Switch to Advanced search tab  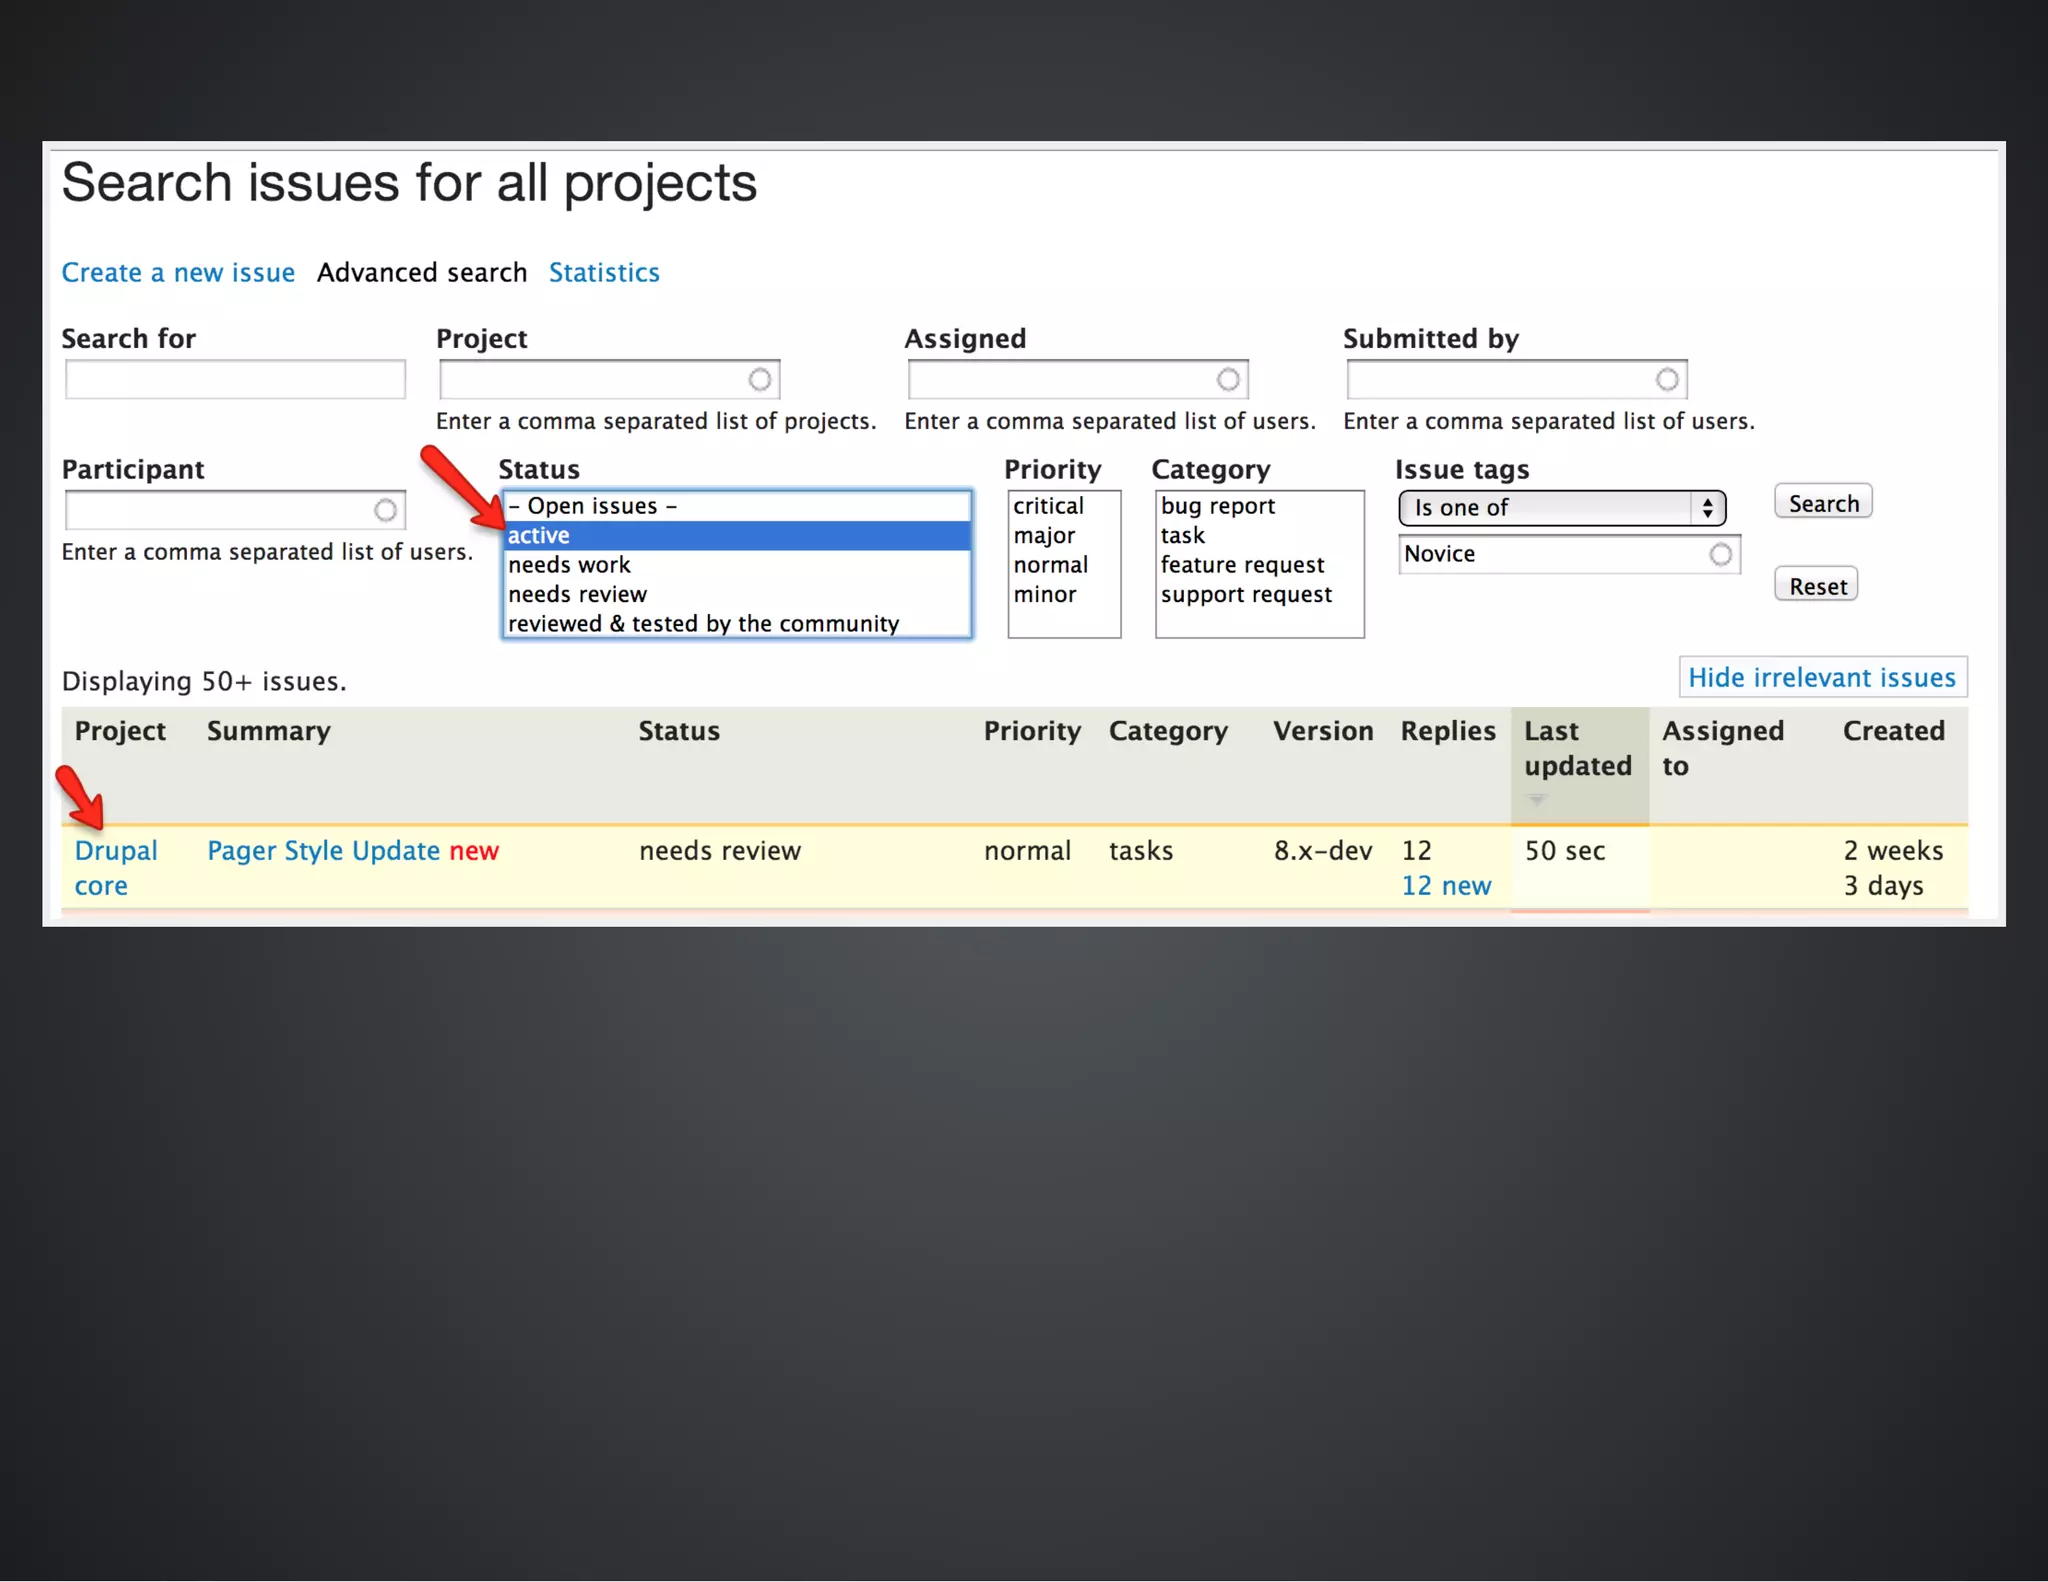click(422, 273)
